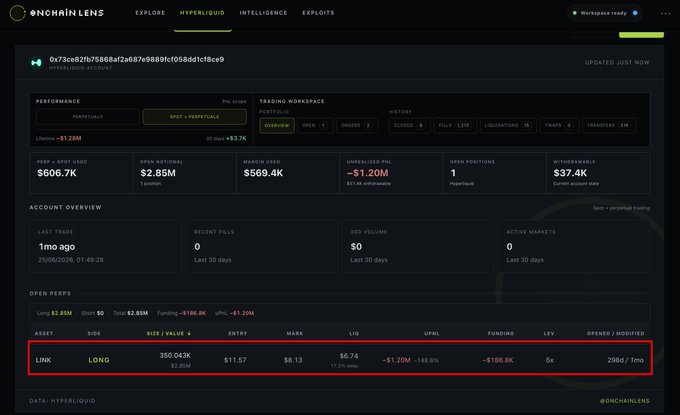The width and height of the screenshot is (680, 415).
Task: Click the LINK asset cell
Action: tap(43, 360)
